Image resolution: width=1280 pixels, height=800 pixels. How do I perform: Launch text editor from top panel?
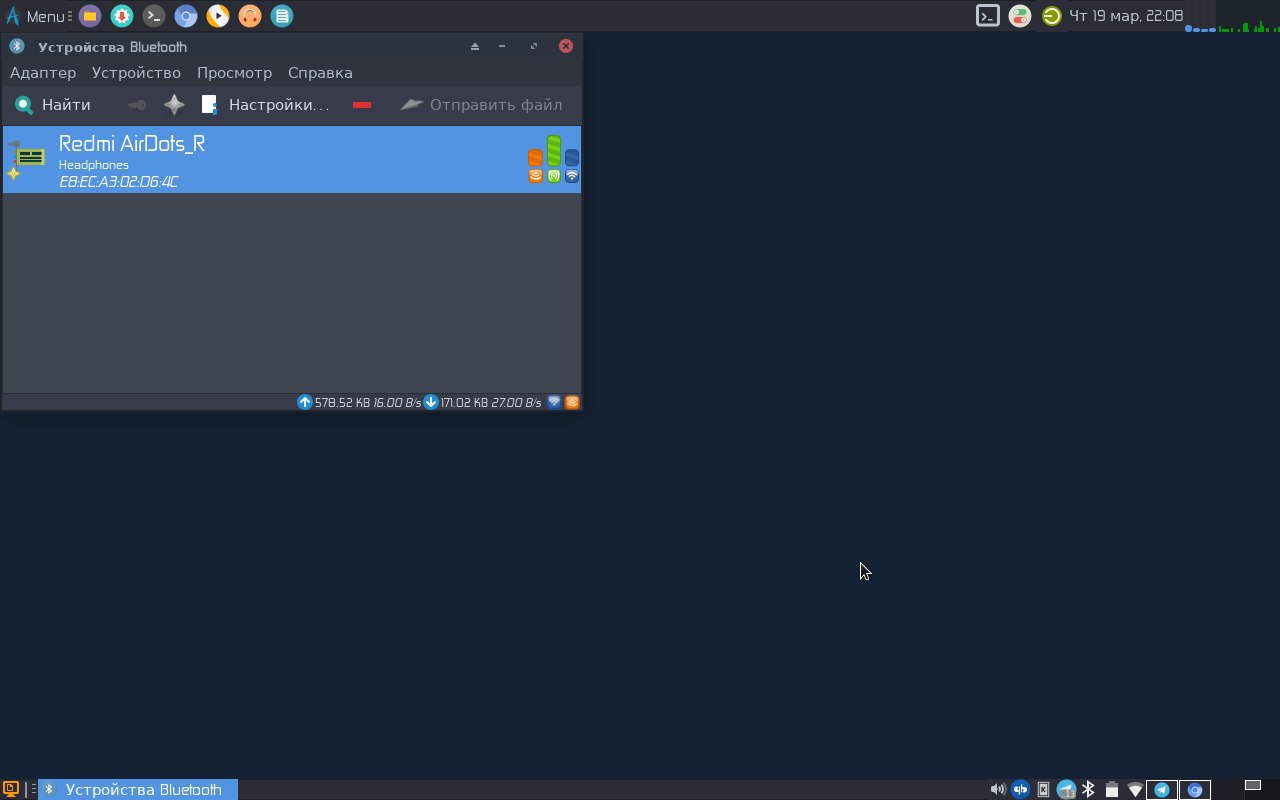[x=282, y=16]
